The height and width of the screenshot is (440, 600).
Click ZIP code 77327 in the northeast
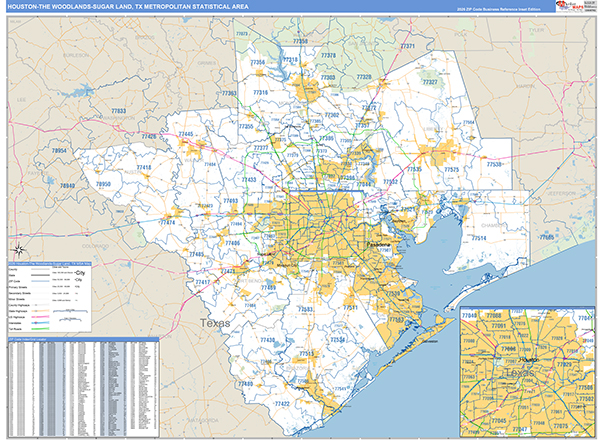(x=430, y=83)
